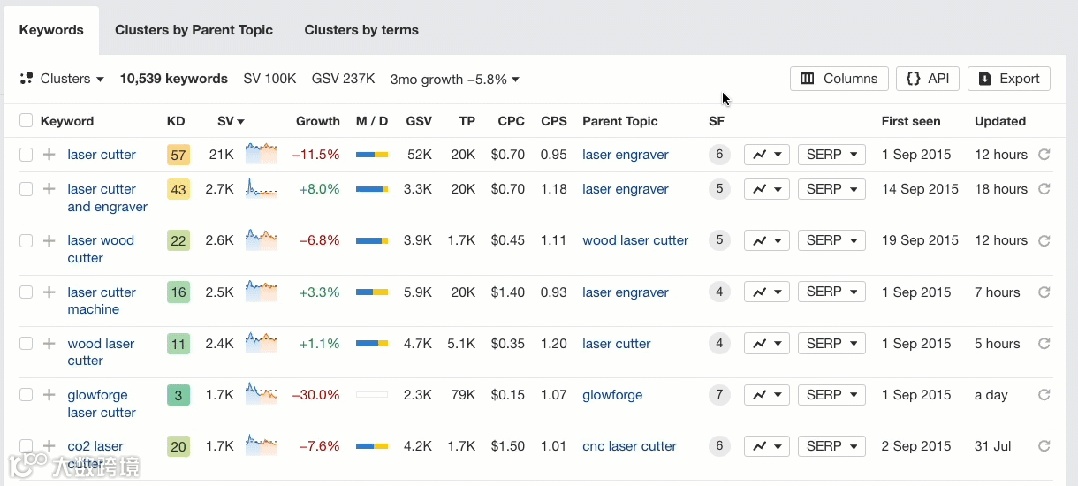Viewport: 1078px width, 486px height.
Task: Open 'laser cutter machine' keyword link
Action: (102, 301)
